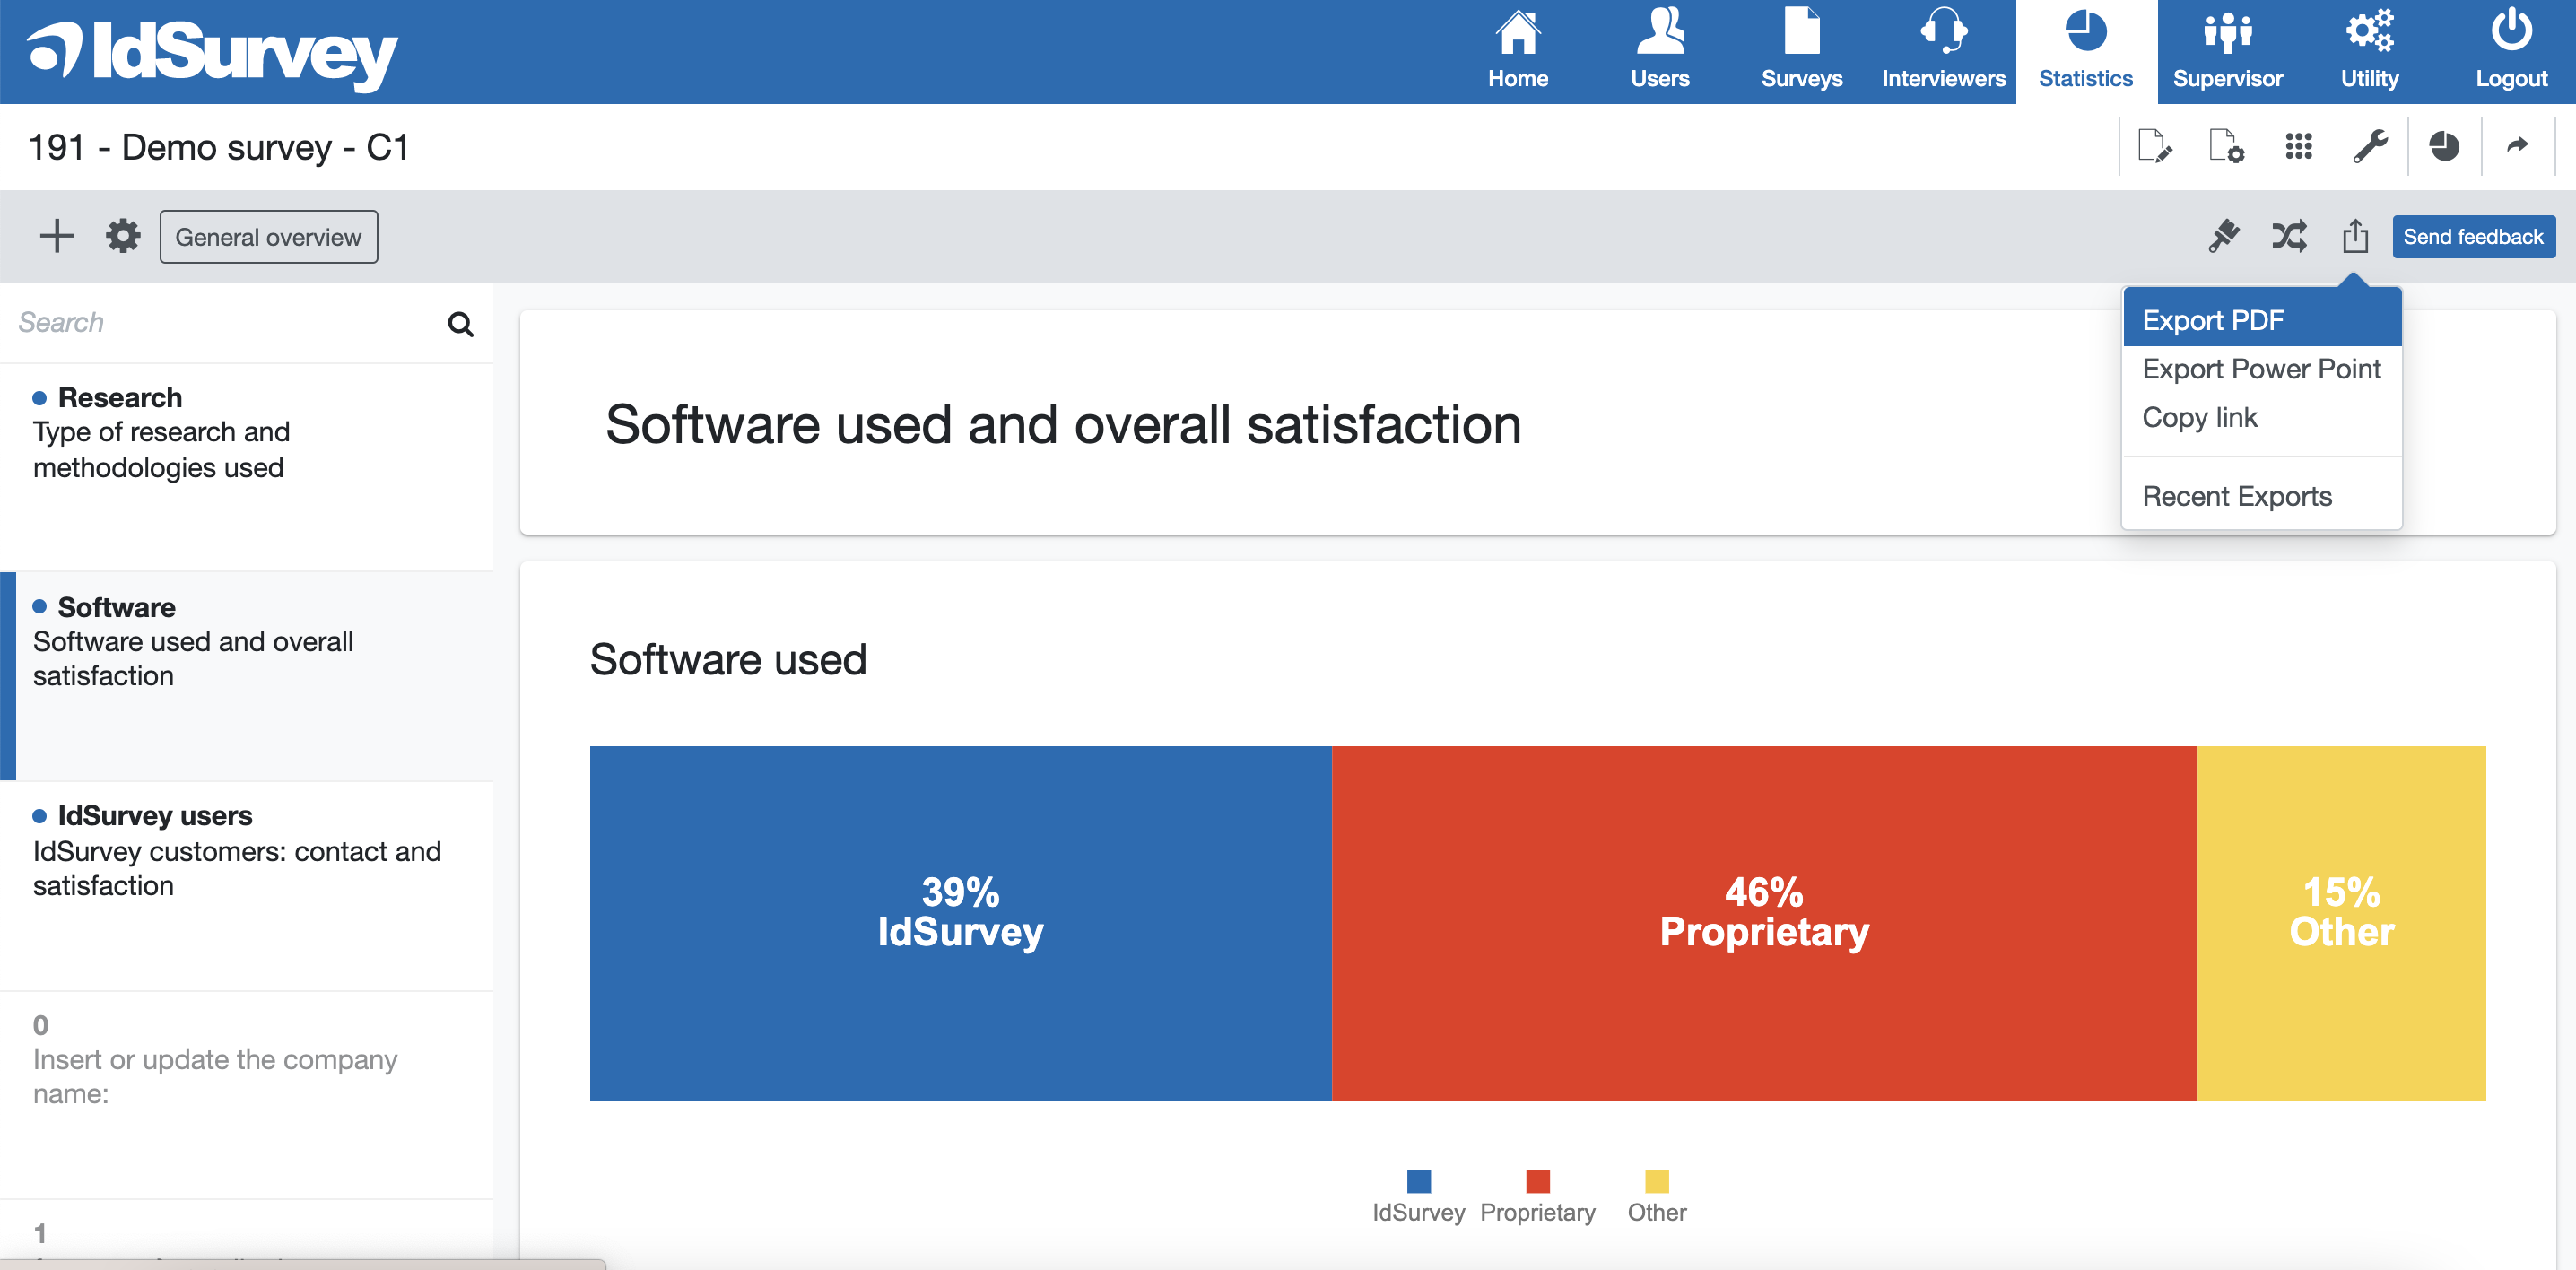Open report settings gear icon

123,236
